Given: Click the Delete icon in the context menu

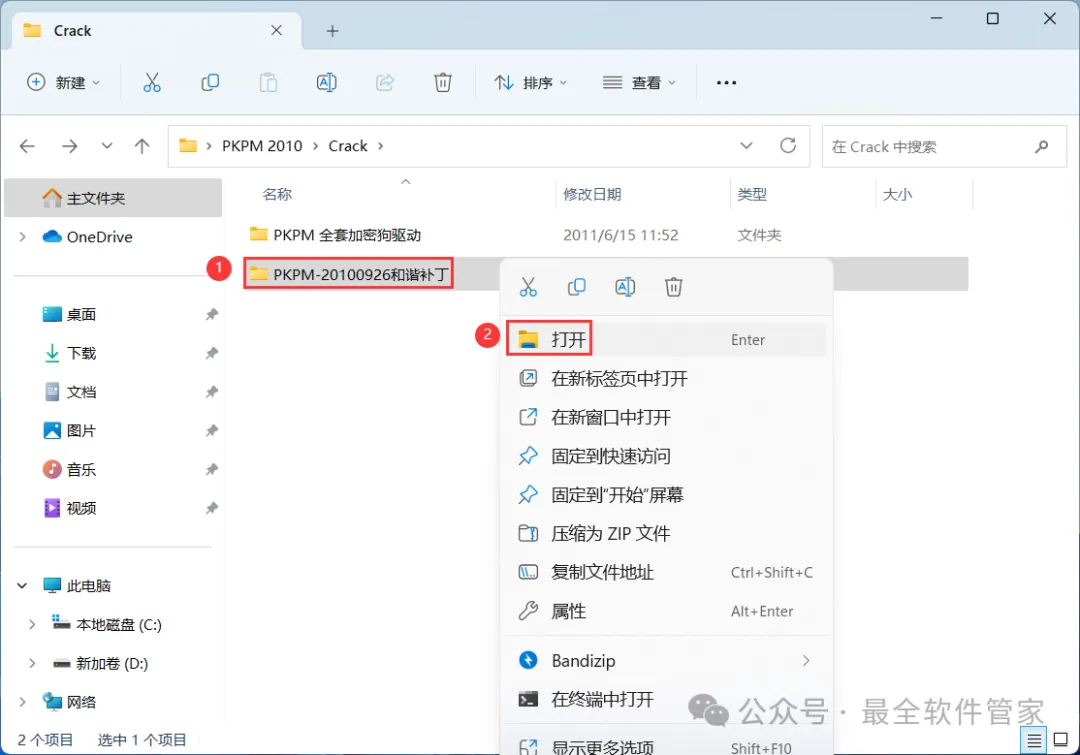Looking at the screenshot, I should (x=674, y=287).
